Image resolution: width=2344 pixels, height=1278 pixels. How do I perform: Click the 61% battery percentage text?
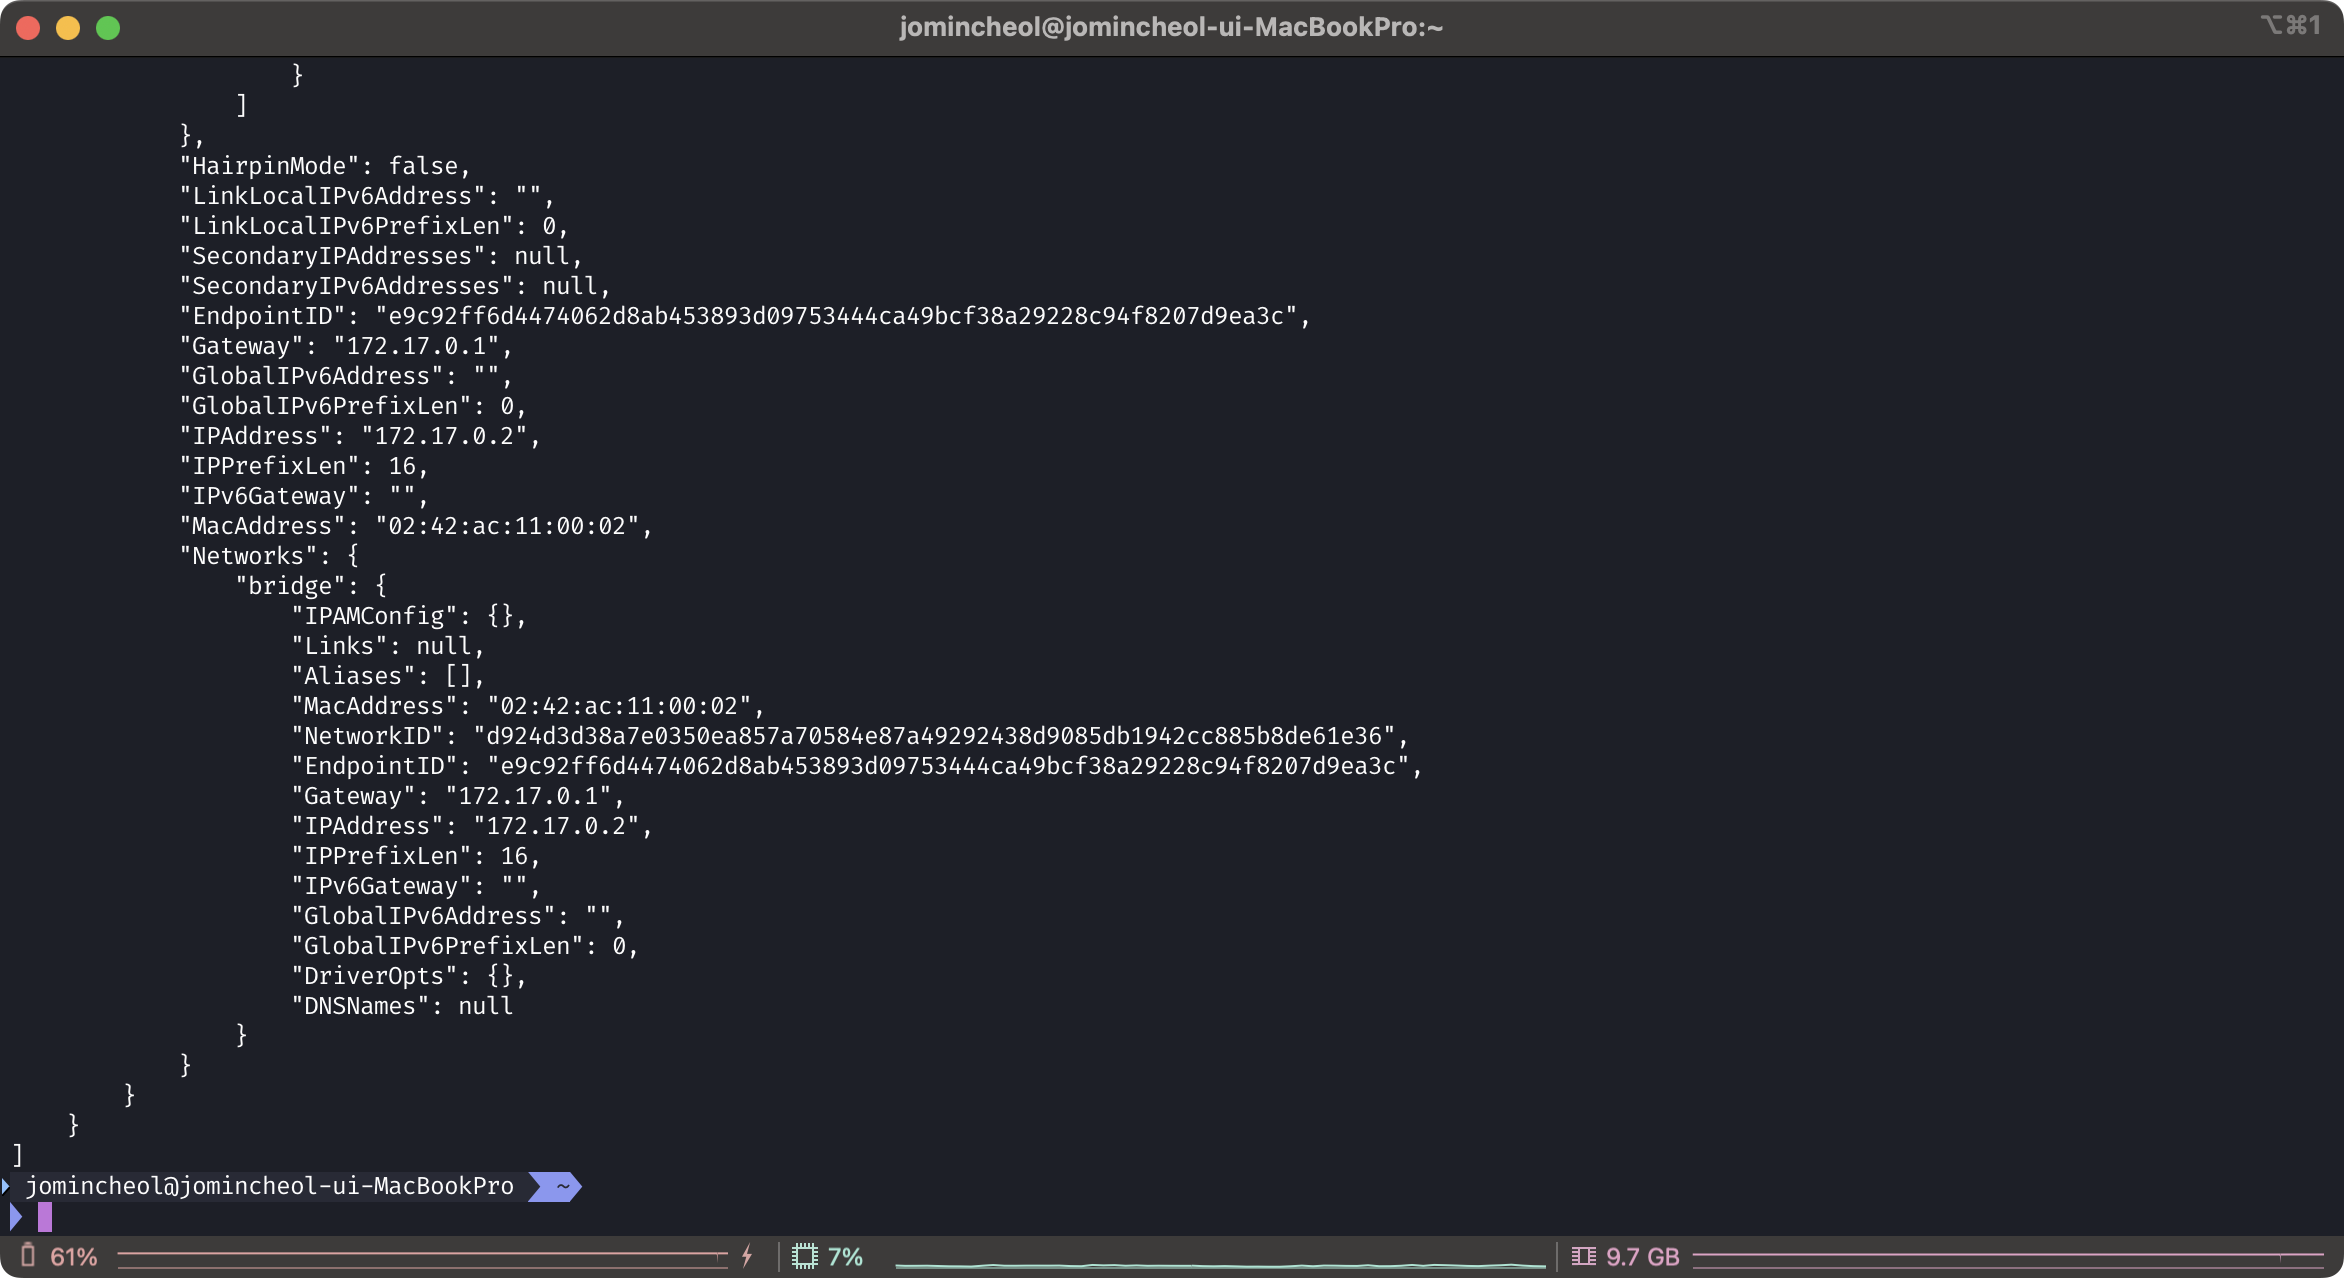point(74,1257)
